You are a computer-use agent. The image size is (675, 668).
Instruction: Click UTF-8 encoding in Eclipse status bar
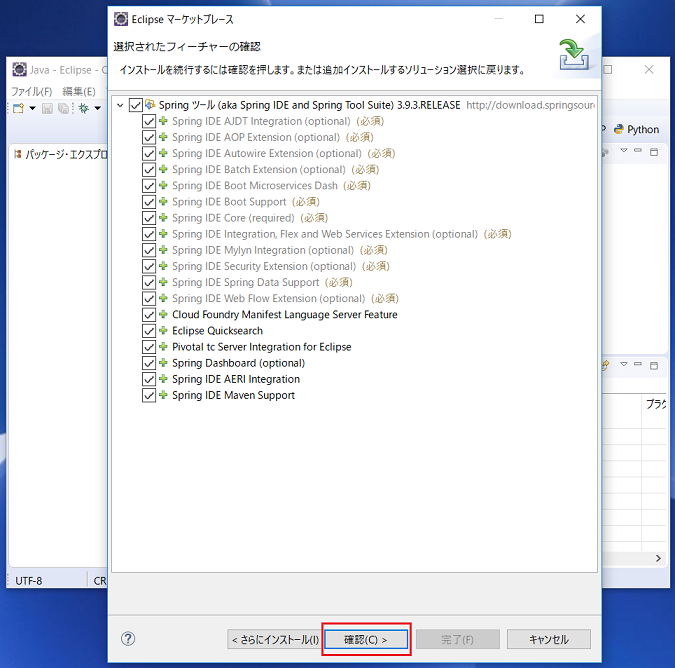click(28, 581)
